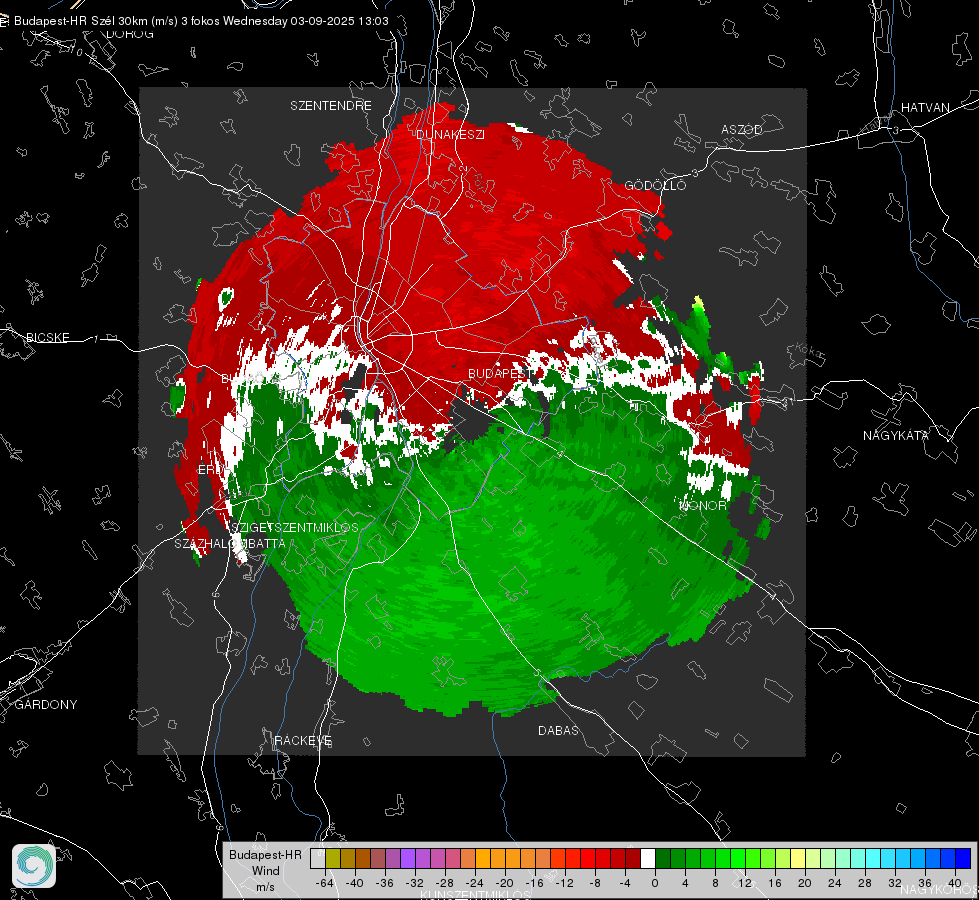
Task: Click the '-40' legend scale value
Action: (x=355, y=883)
